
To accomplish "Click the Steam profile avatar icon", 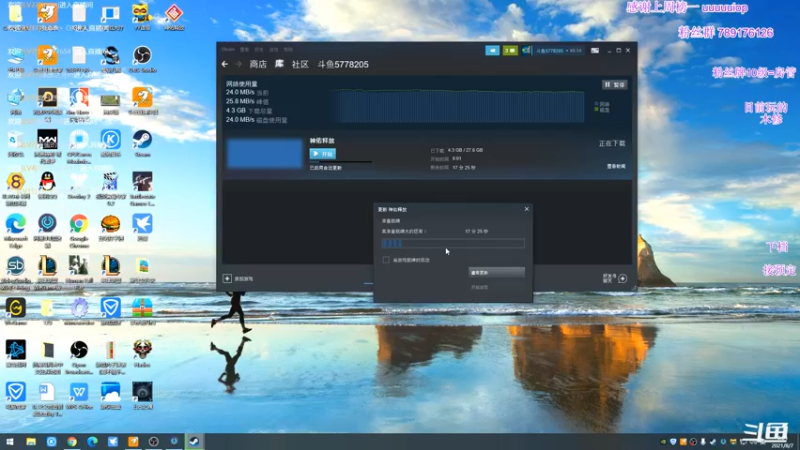I will pyautogui.click(x=527, y=51).
